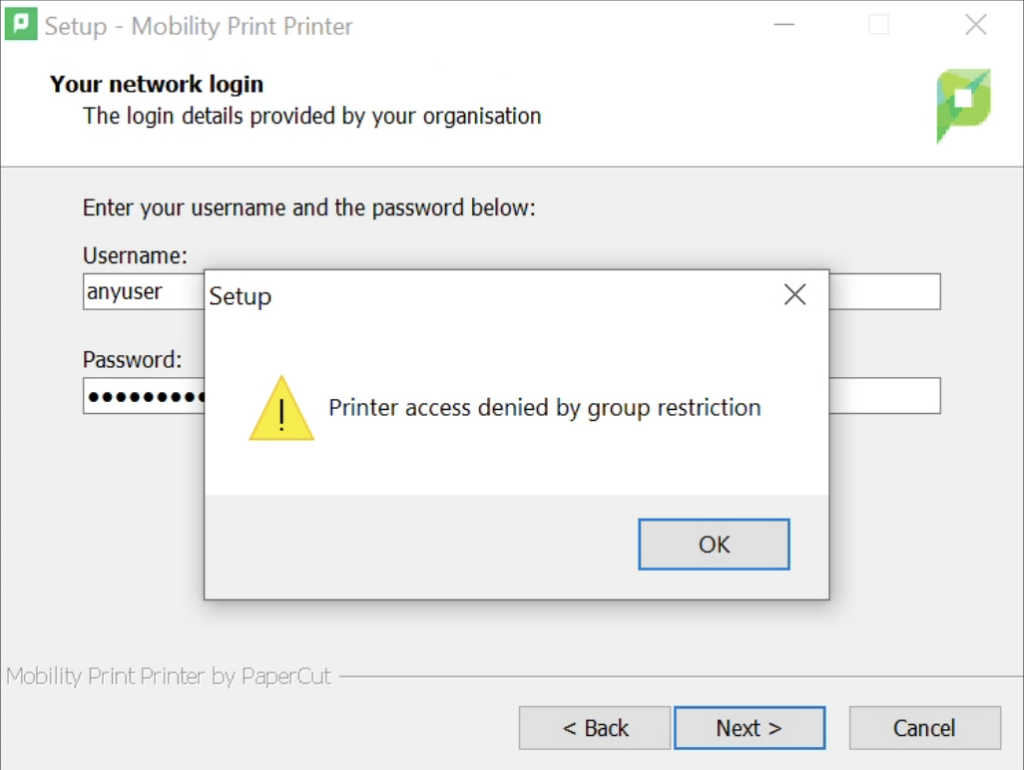Click the heading Your network login
1024x770 pixels.
coord(156,84)
